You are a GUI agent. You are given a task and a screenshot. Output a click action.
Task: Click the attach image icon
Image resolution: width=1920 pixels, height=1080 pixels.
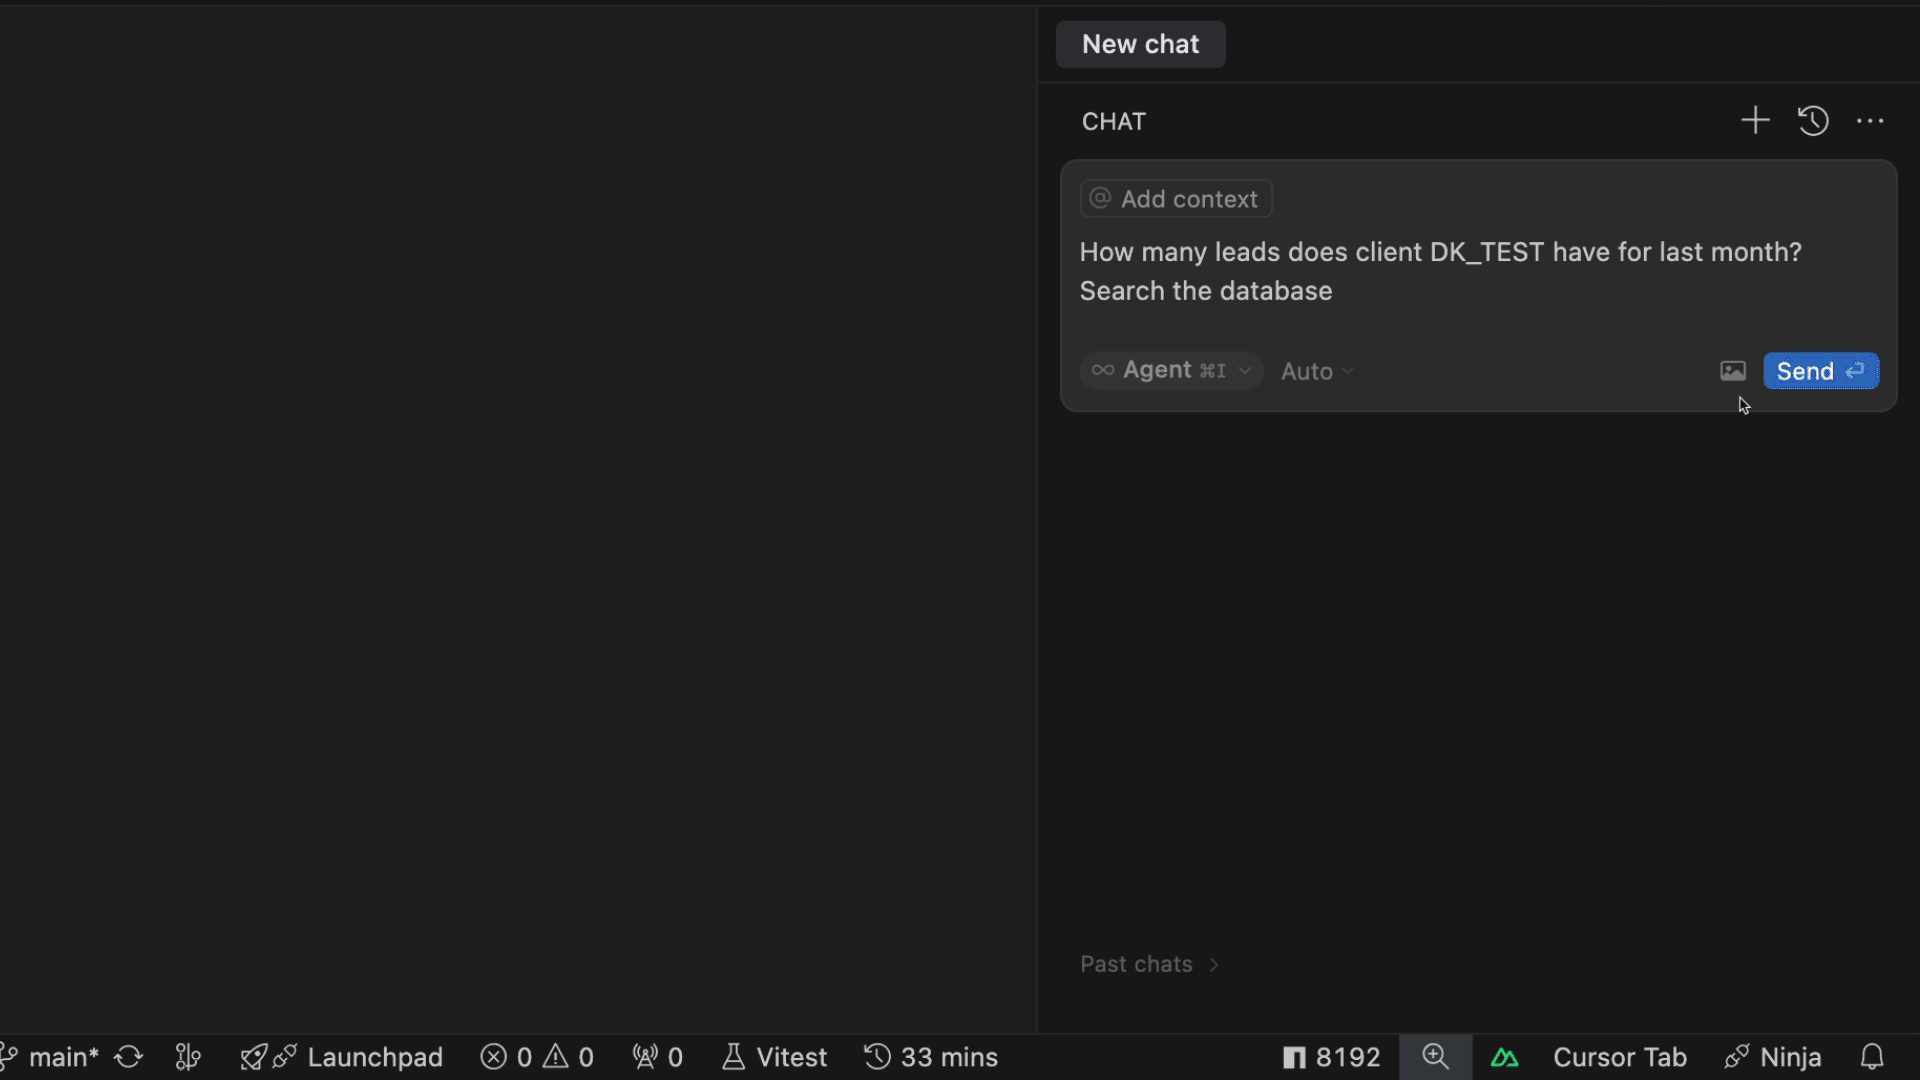tap(1733, 371)
